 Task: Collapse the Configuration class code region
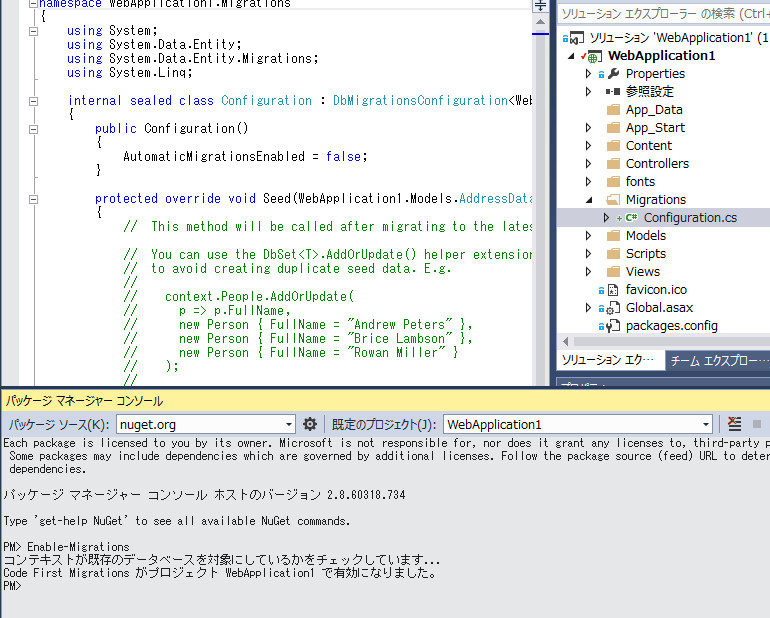(33, 101)
